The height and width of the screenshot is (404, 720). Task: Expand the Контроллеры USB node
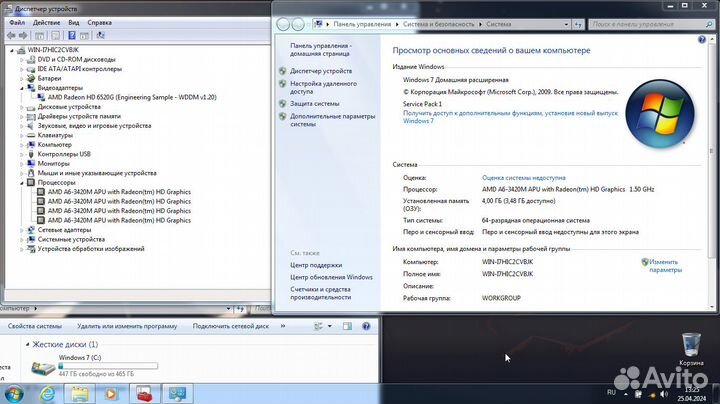21,154
